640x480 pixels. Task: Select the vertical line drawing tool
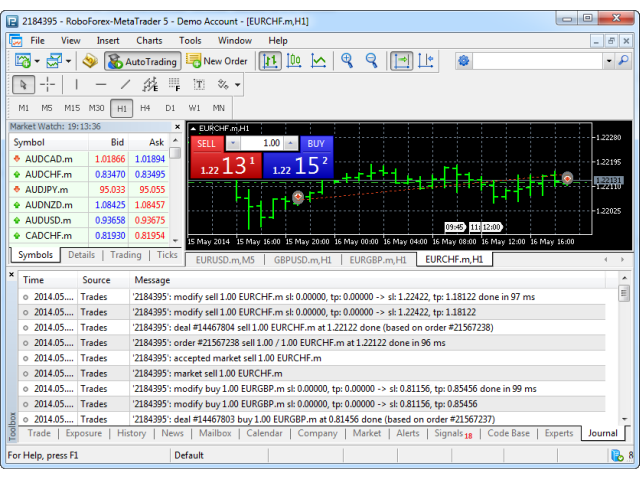click(x=76, y=85)
